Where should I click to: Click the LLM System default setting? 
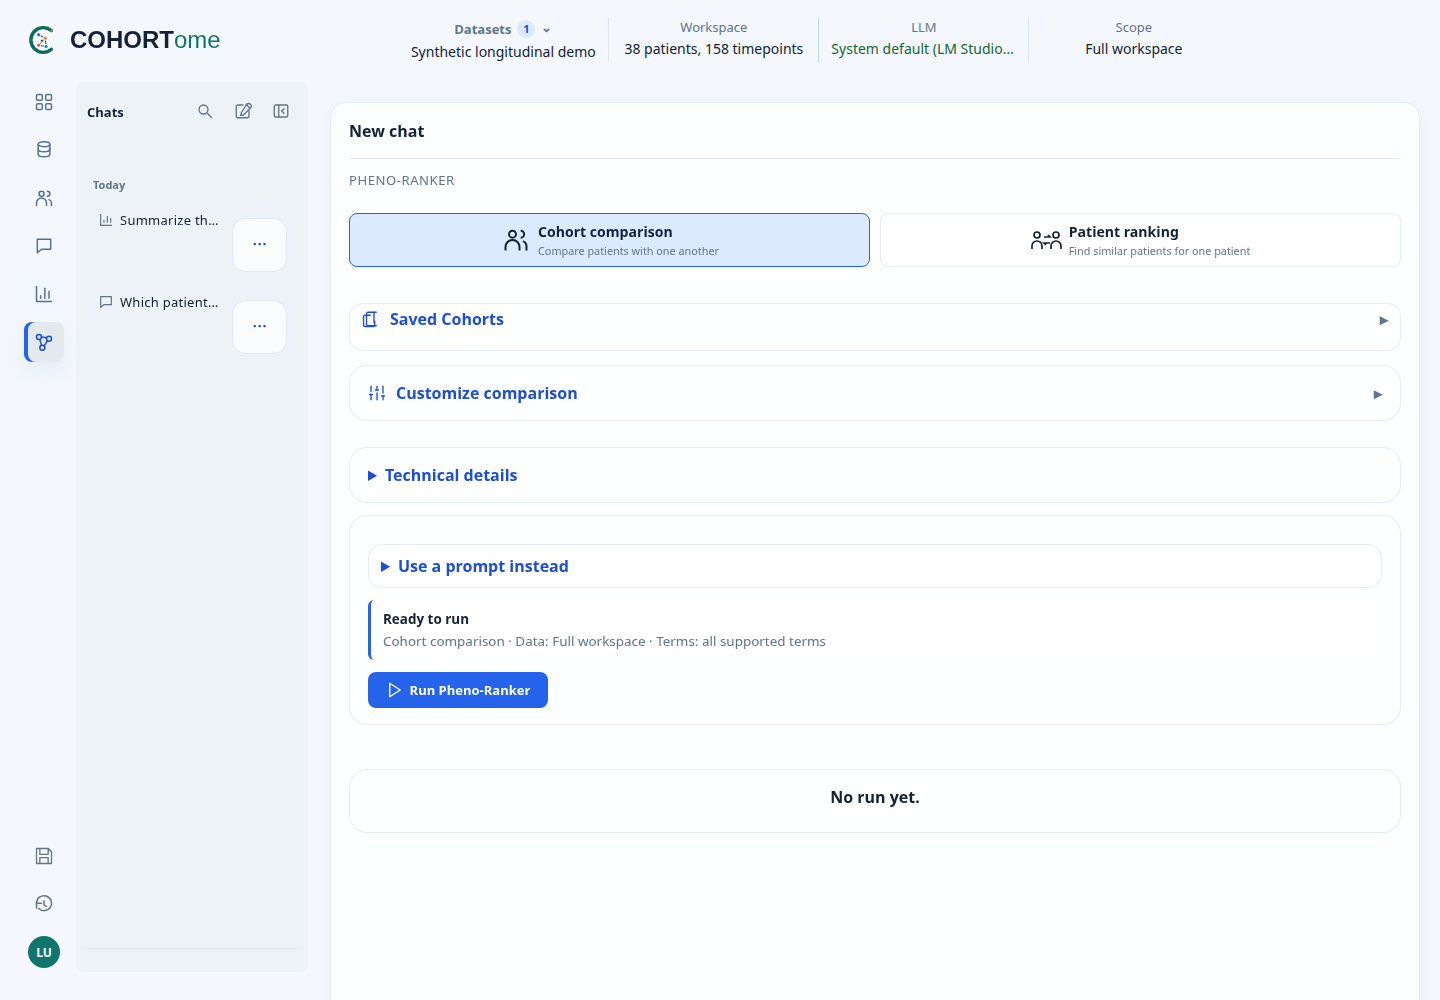pos(922,40)
